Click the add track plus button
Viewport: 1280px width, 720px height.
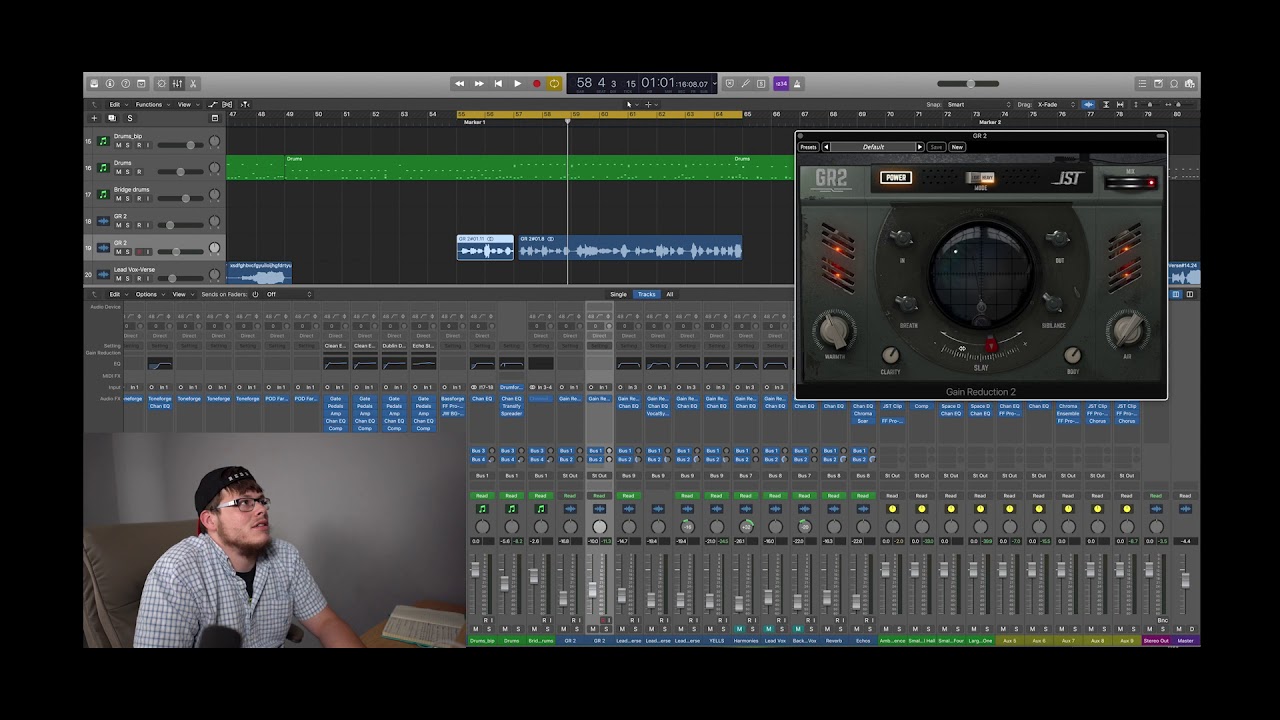point(95,118)
